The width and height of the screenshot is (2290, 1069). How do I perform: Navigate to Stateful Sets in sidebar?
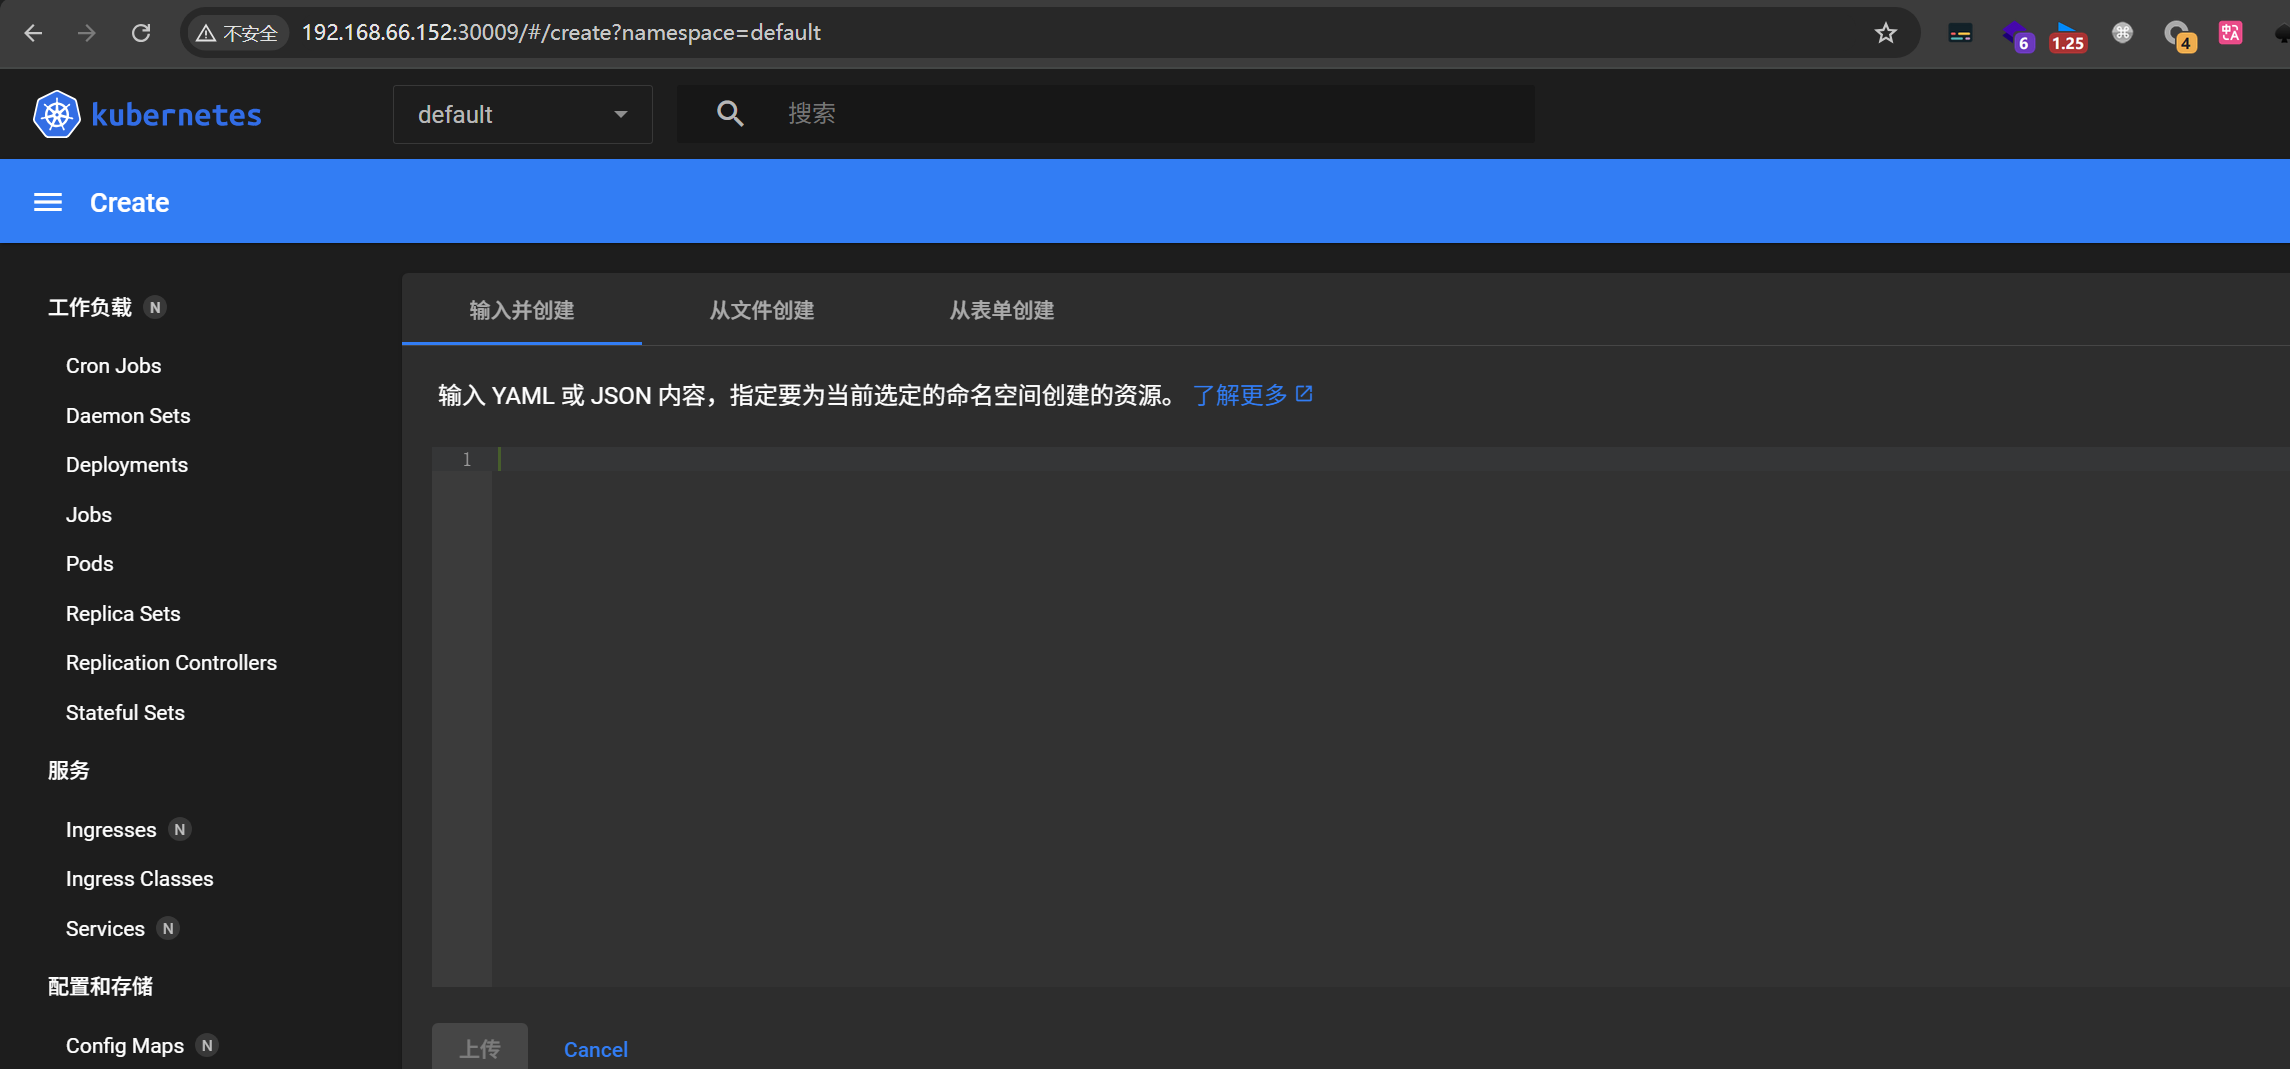click(x=125, y=713)
